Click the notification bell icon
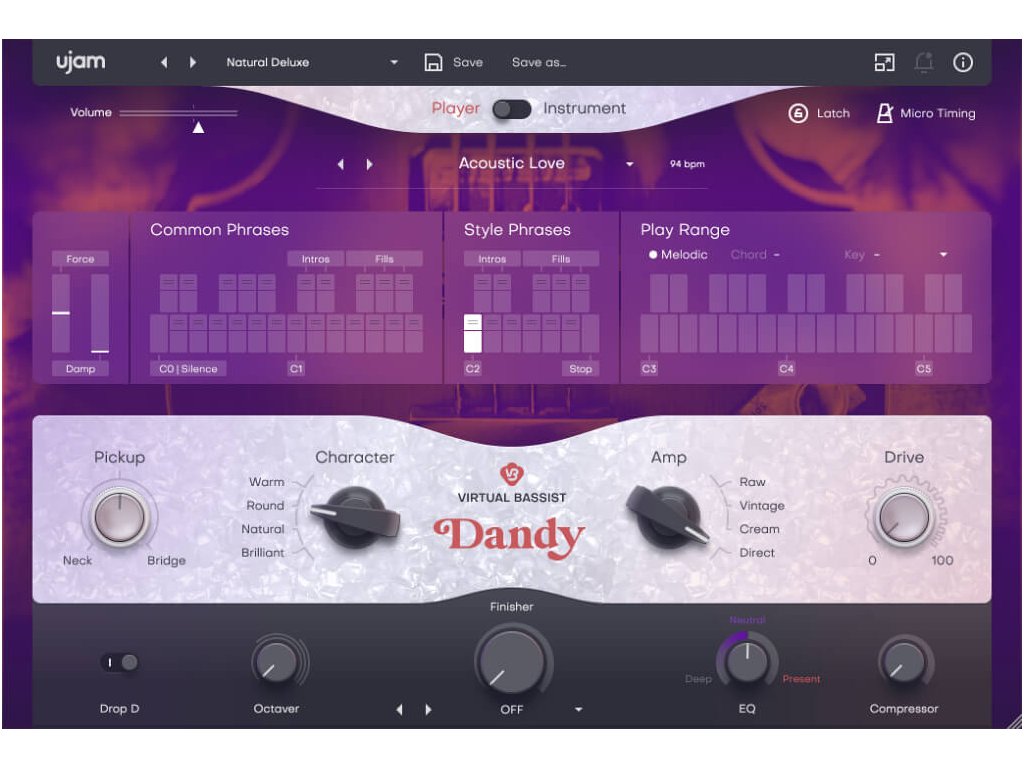The image size is (1024, 768). [923, 63]
